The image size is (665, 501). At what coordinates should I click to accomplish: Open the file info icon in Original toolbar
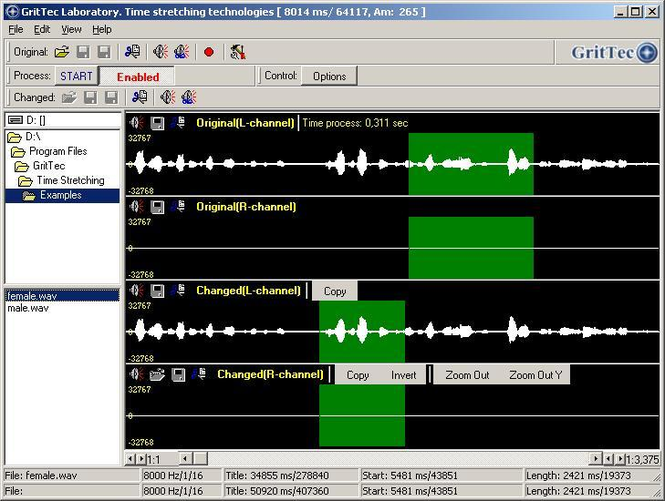click(132, 52)
